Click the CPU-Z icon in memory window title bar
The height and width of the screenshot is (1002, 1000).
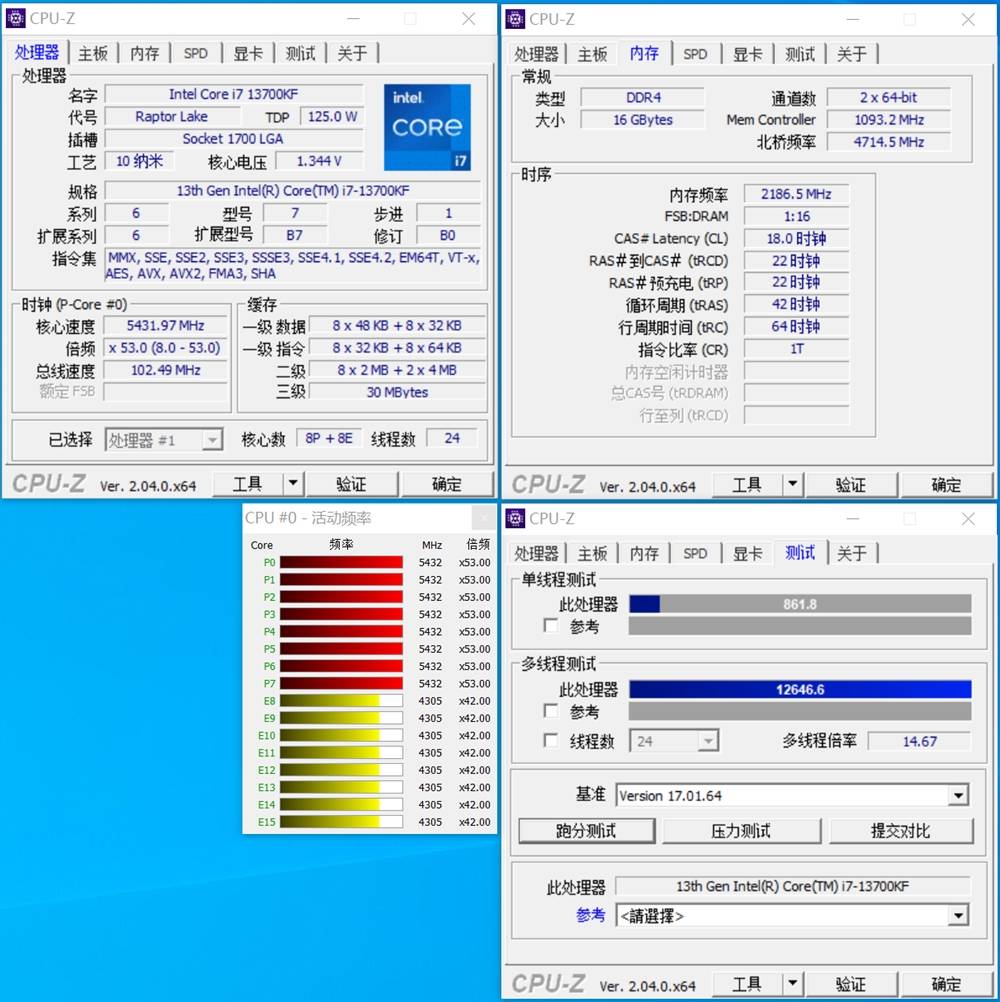click(515, 18)
